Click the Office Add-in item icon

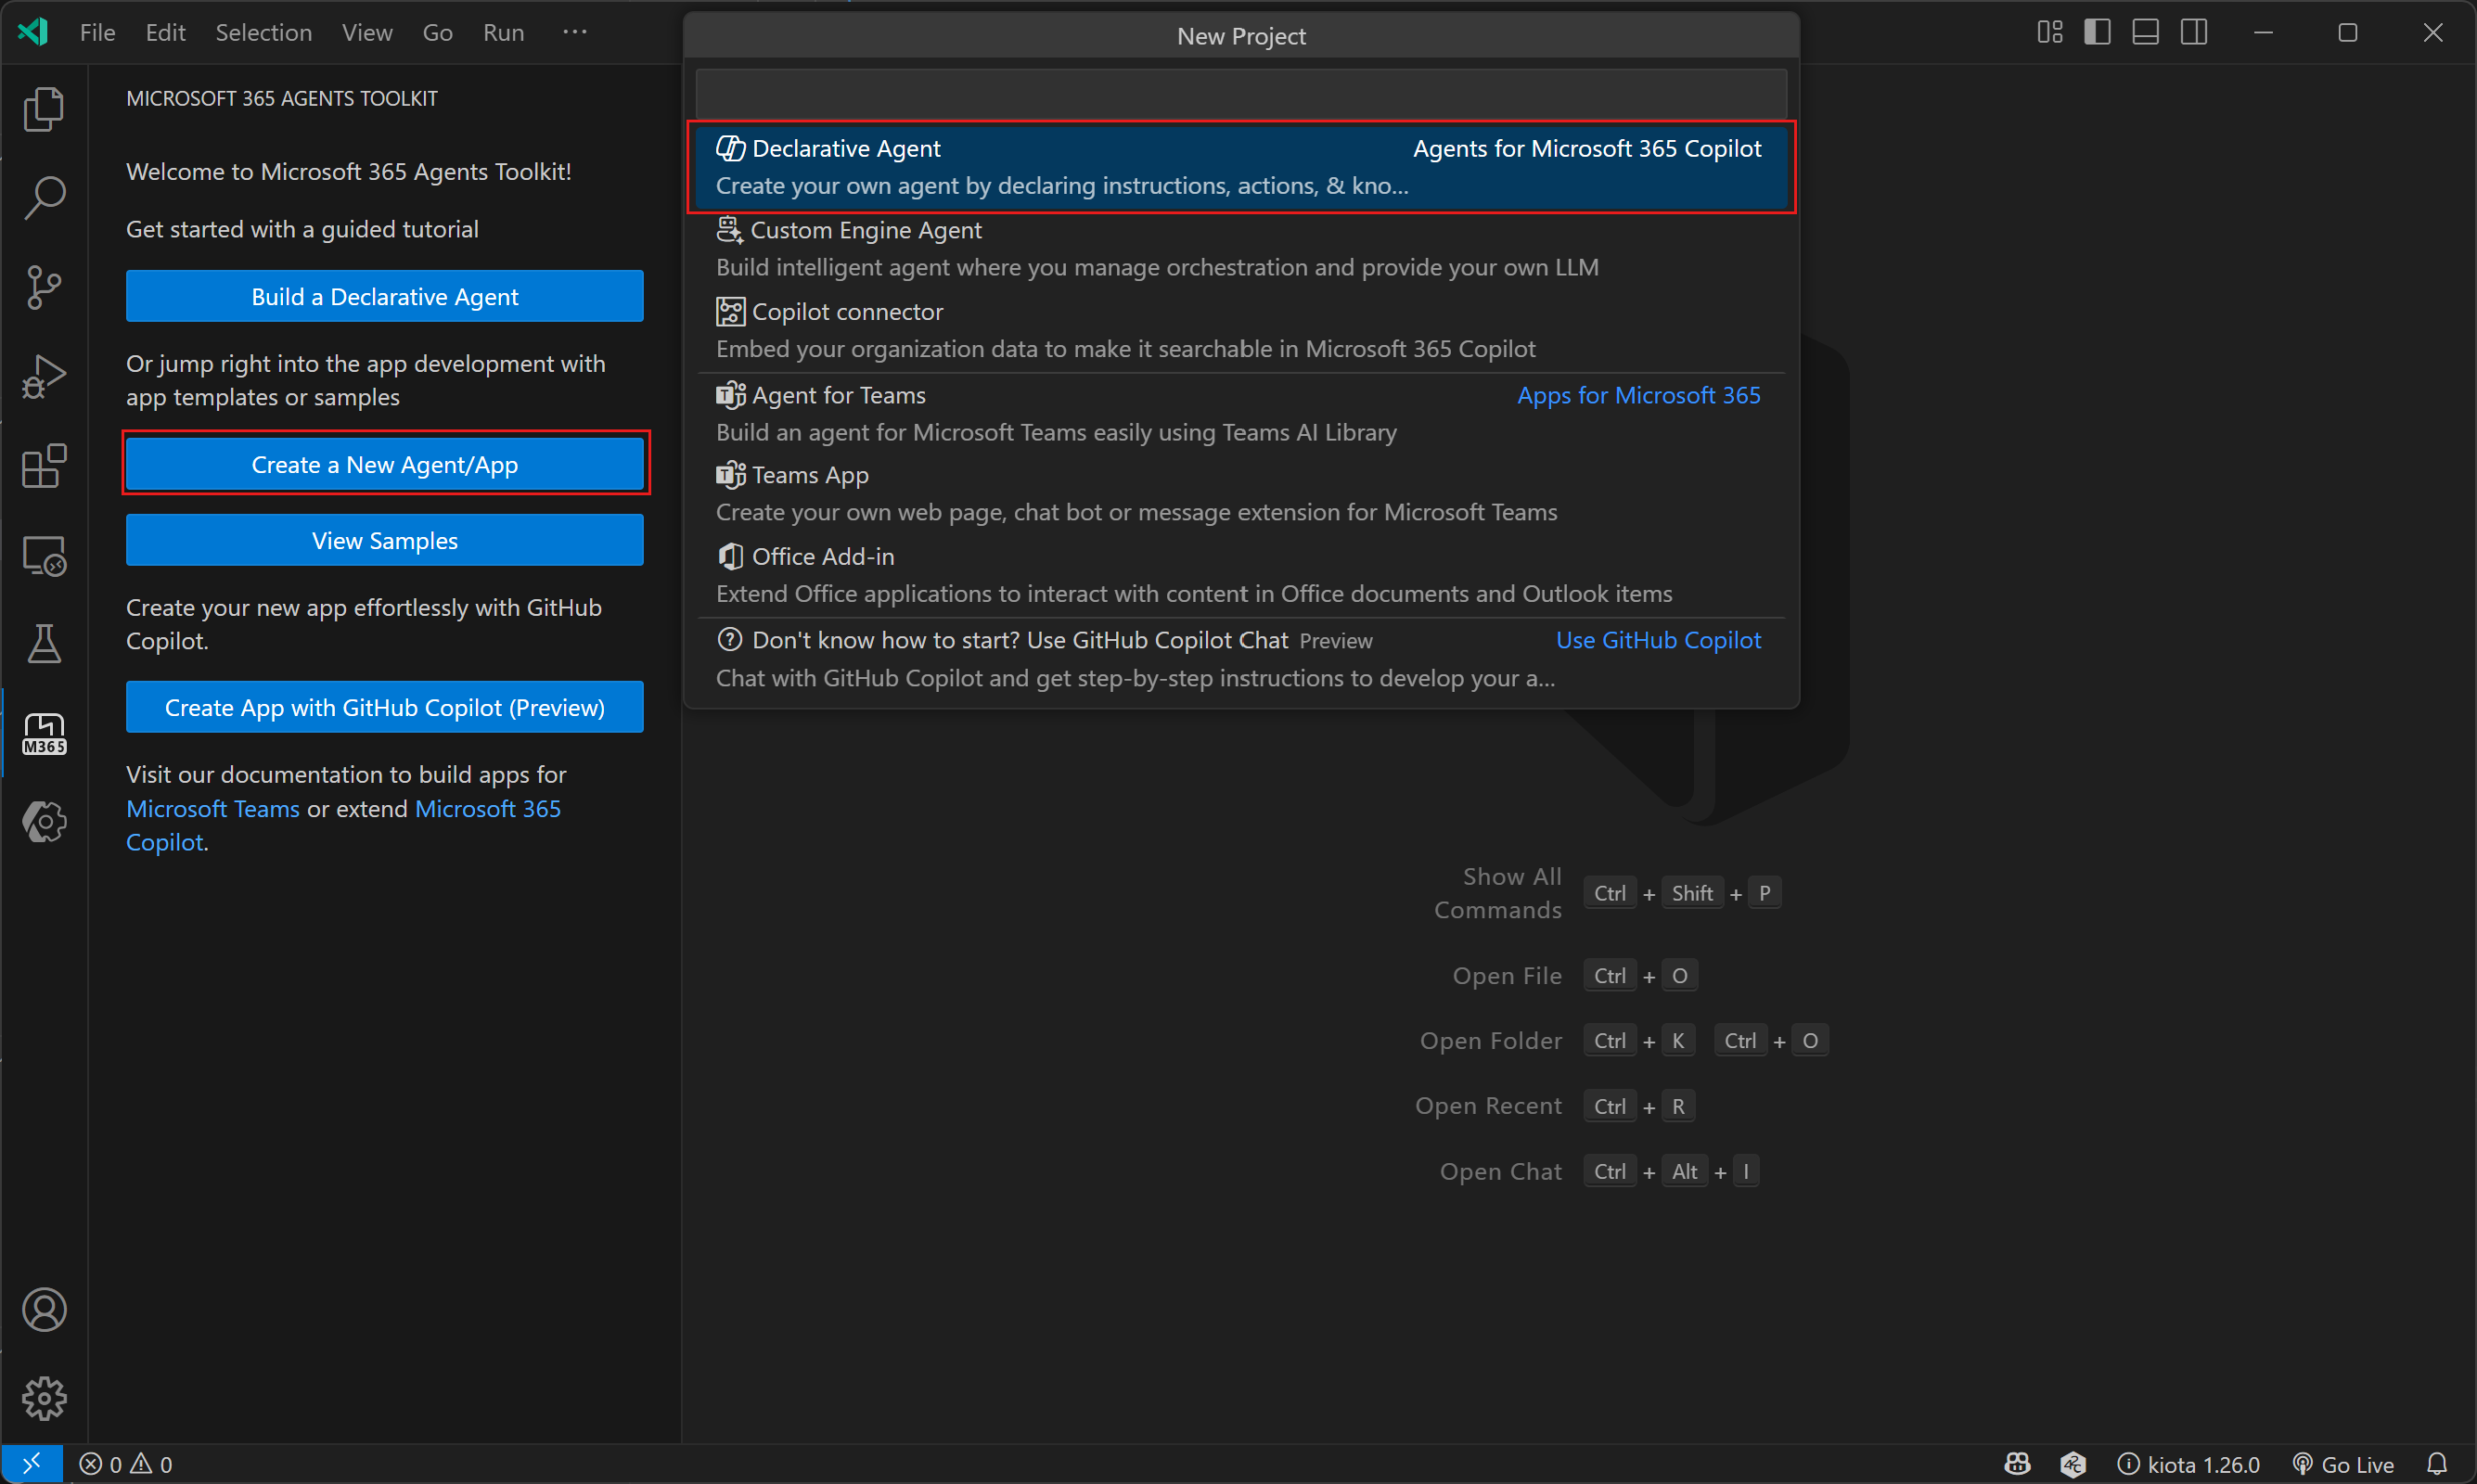coord(730,556)
